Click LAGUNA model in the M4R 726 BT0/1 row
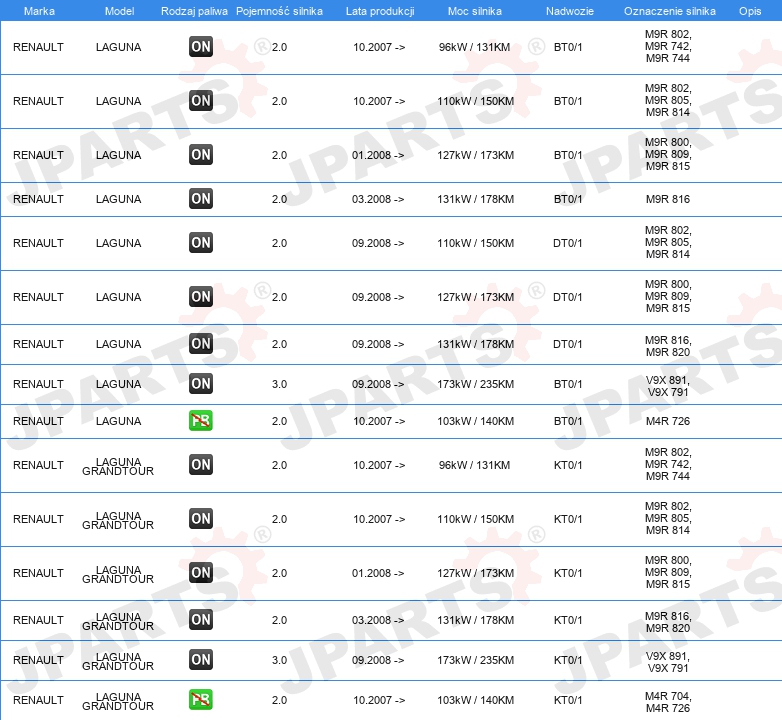The image size is (782, 720). (x=118, y=421)
